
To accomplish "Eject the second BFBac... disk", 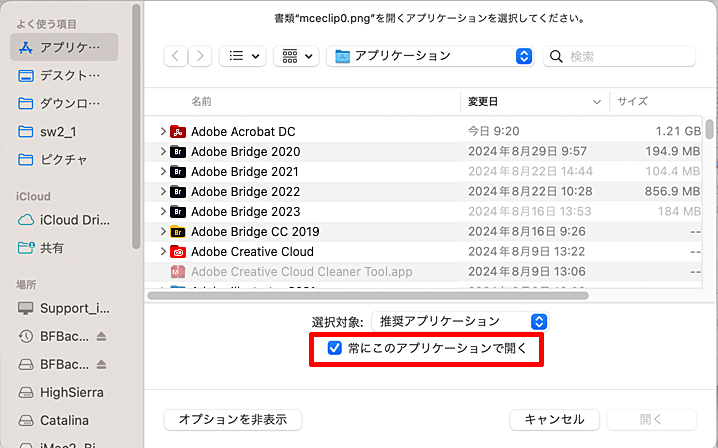I will 101,365.
